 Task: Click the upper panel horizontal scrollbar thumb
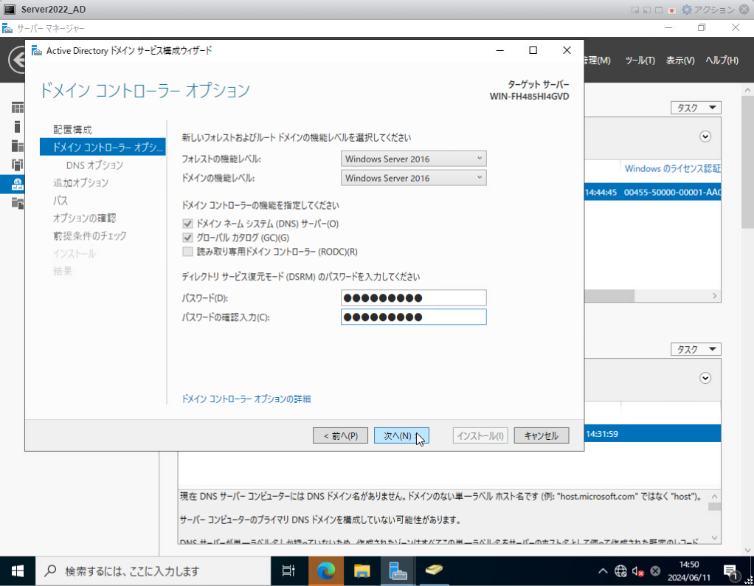(x=609, y=296)
